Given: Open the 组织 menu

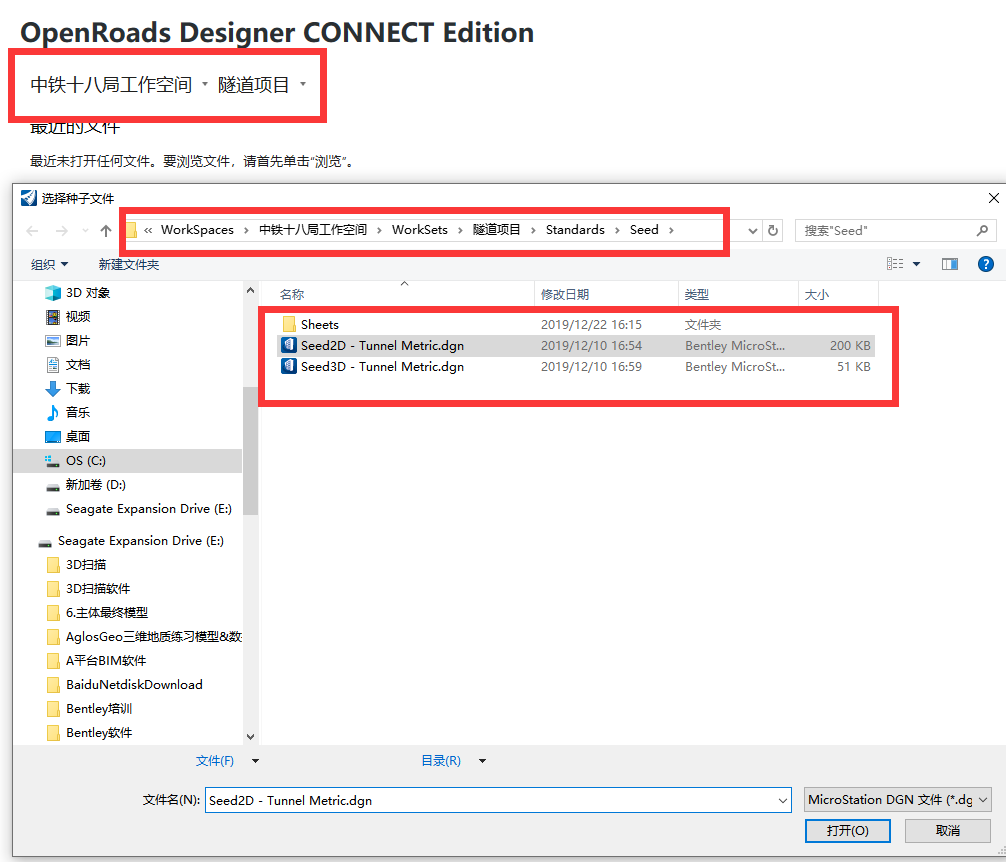Looking at the screenshot, I should [49, 265].
